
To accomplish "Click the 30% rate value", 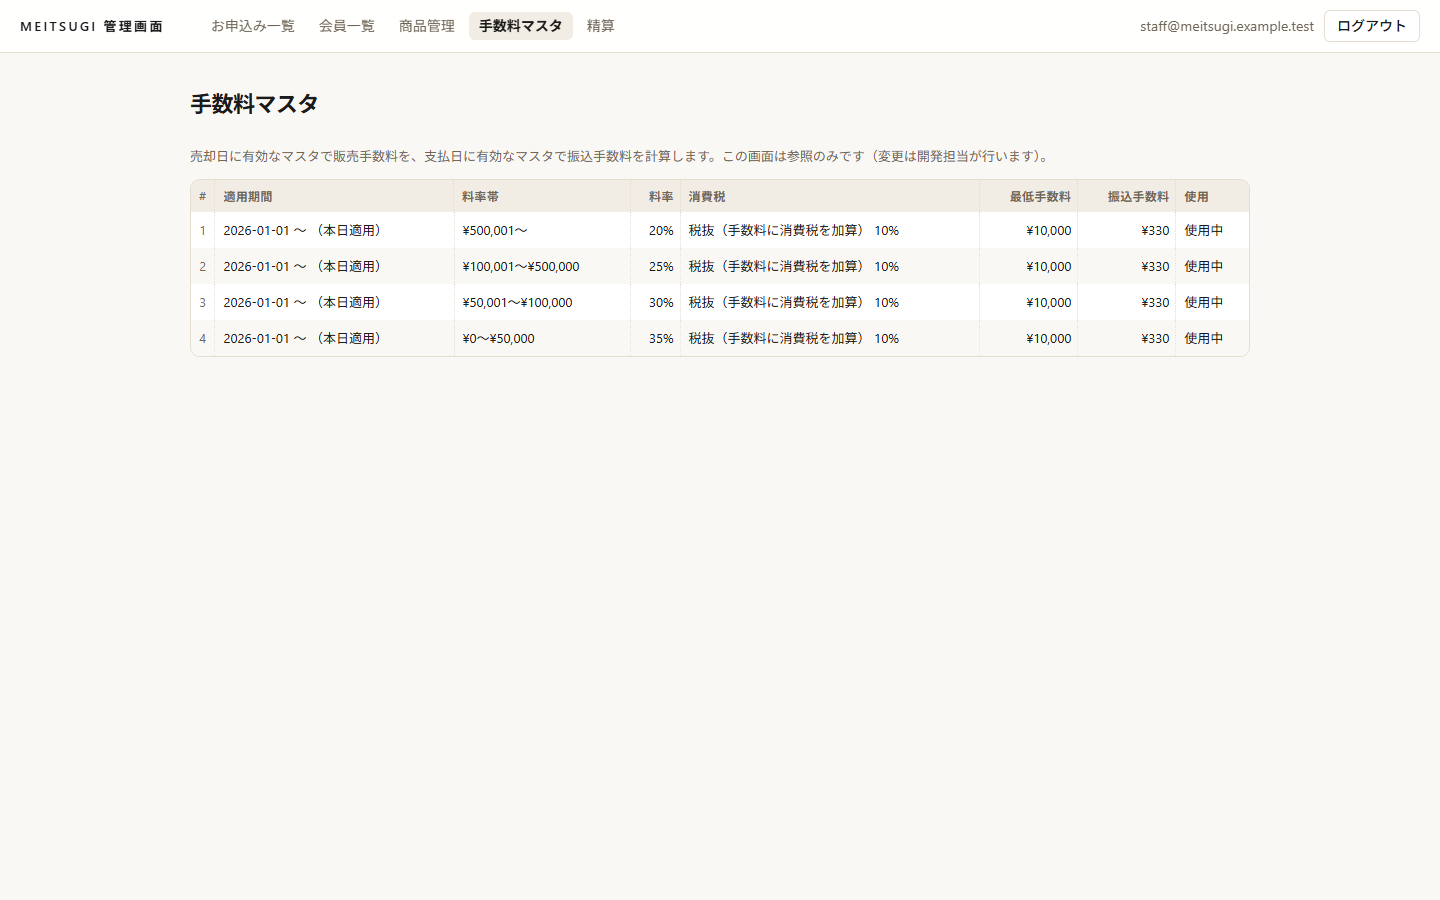I will (661, 302).
